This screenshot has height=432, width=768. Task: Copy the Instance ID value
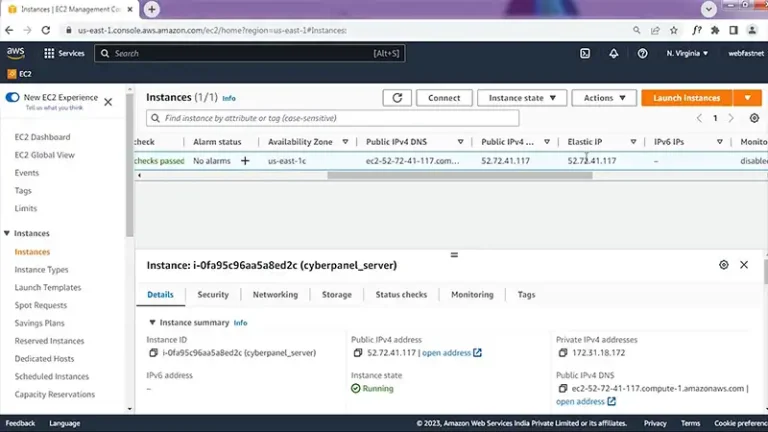(x=153, y=353)
